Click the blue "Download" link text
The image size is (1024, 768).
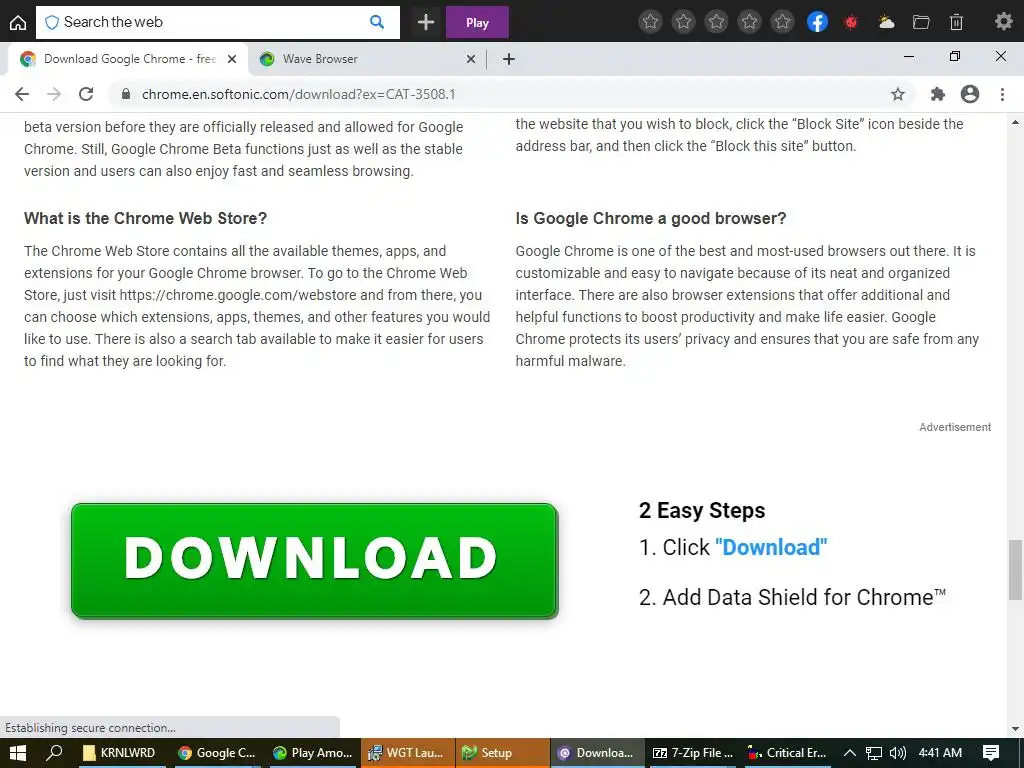771,547
